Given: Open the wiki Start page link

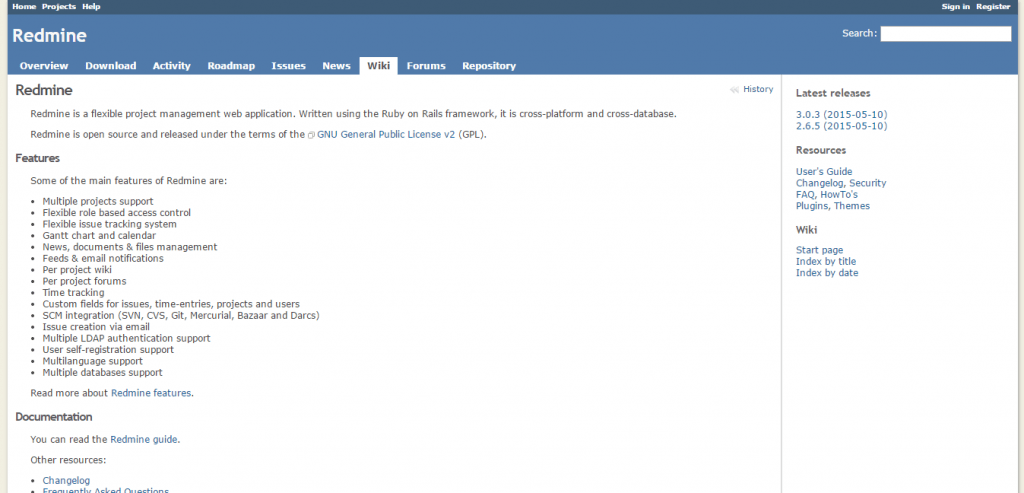Looking at the screenshot, I should (x=819, y=250).
